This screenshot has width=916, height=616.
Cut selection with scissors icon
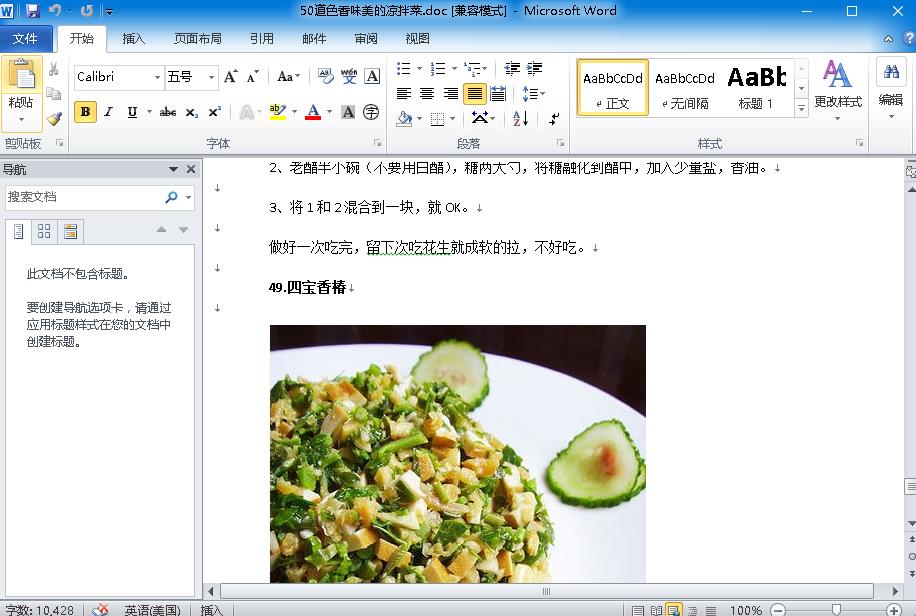[54, 70]
